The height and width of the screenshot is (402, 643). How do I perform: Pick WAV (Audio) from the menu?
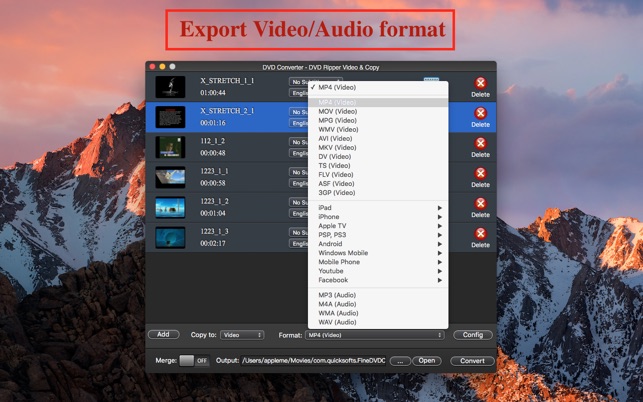point(337,322)
